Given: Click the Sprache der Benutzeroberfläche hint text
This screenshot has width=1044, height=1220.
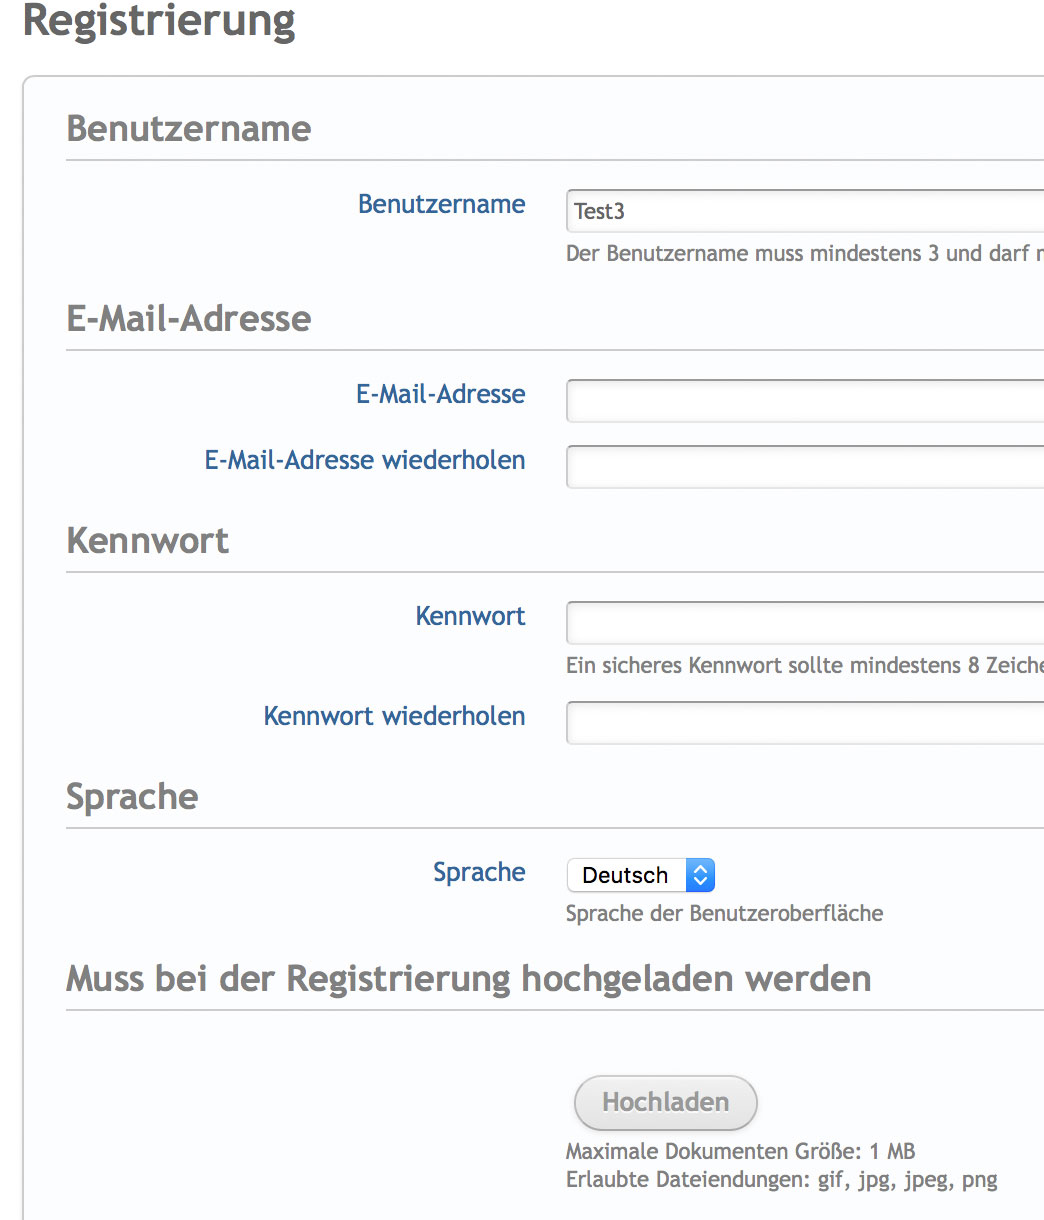Looking at the screenshot, I should pyautogui.click(x=724, y=913).
